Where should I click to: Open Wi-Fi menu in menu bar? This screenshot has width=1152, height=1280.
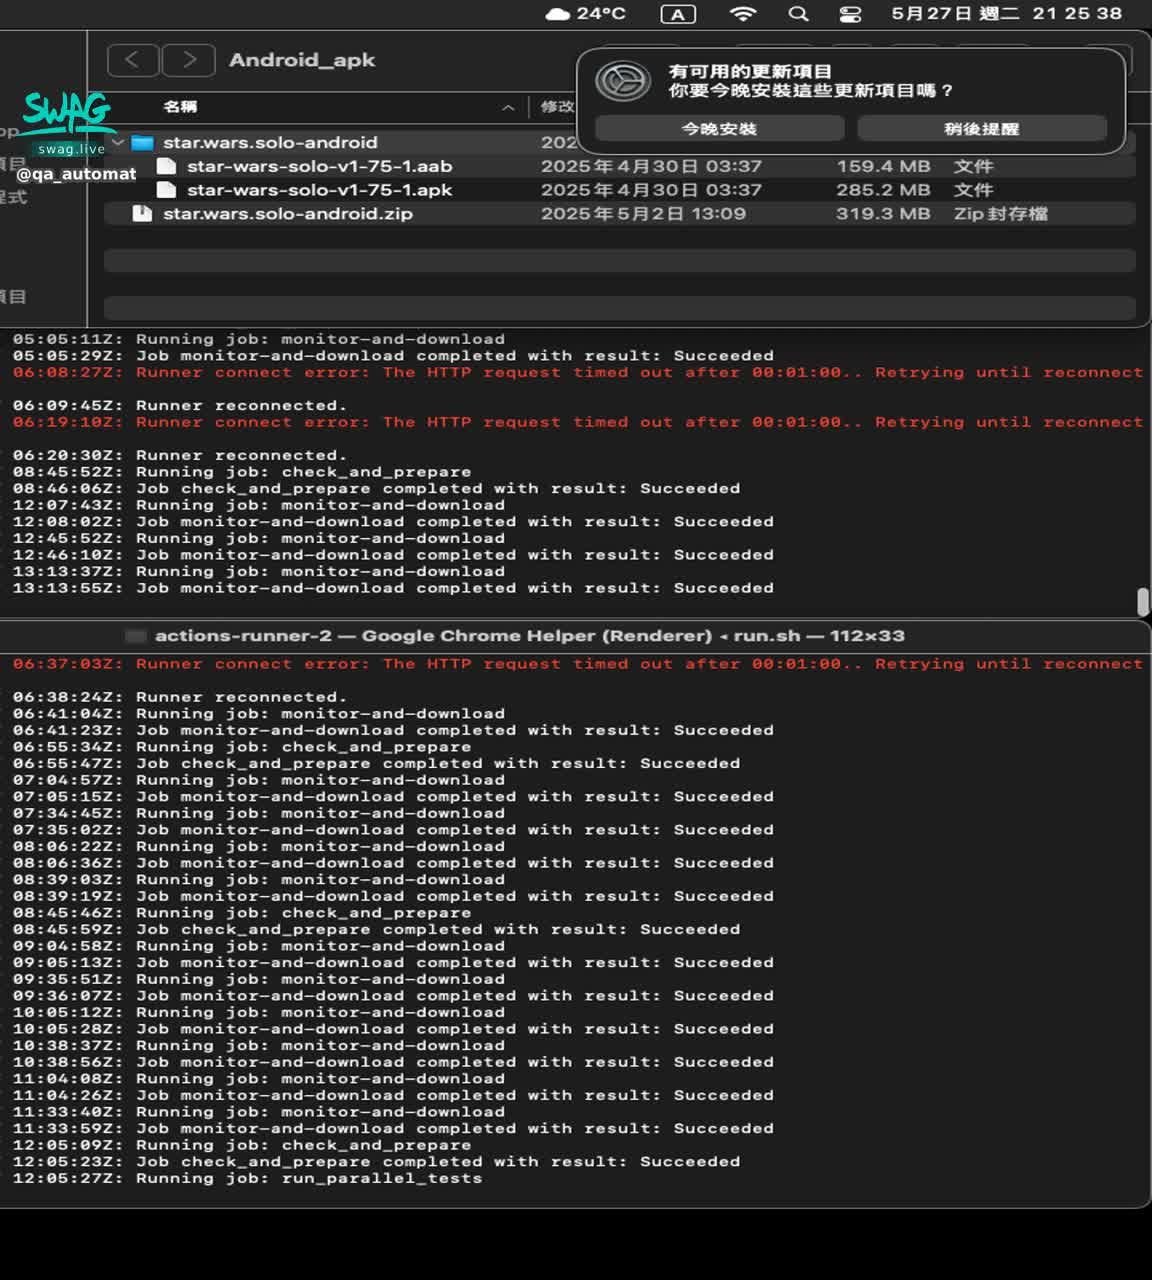click(x=743, y=14)
